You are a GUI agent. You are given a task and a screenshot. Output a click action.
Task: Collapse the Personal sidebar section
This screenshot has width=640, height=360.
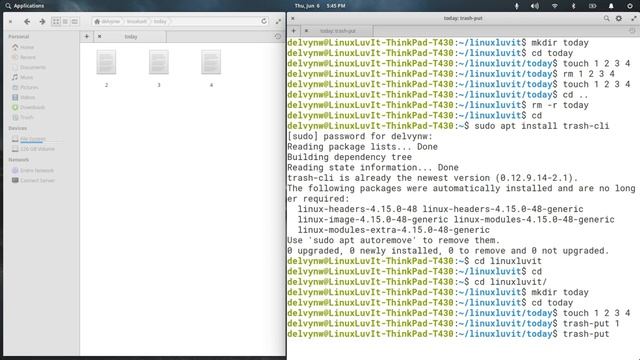coord(19,37)
